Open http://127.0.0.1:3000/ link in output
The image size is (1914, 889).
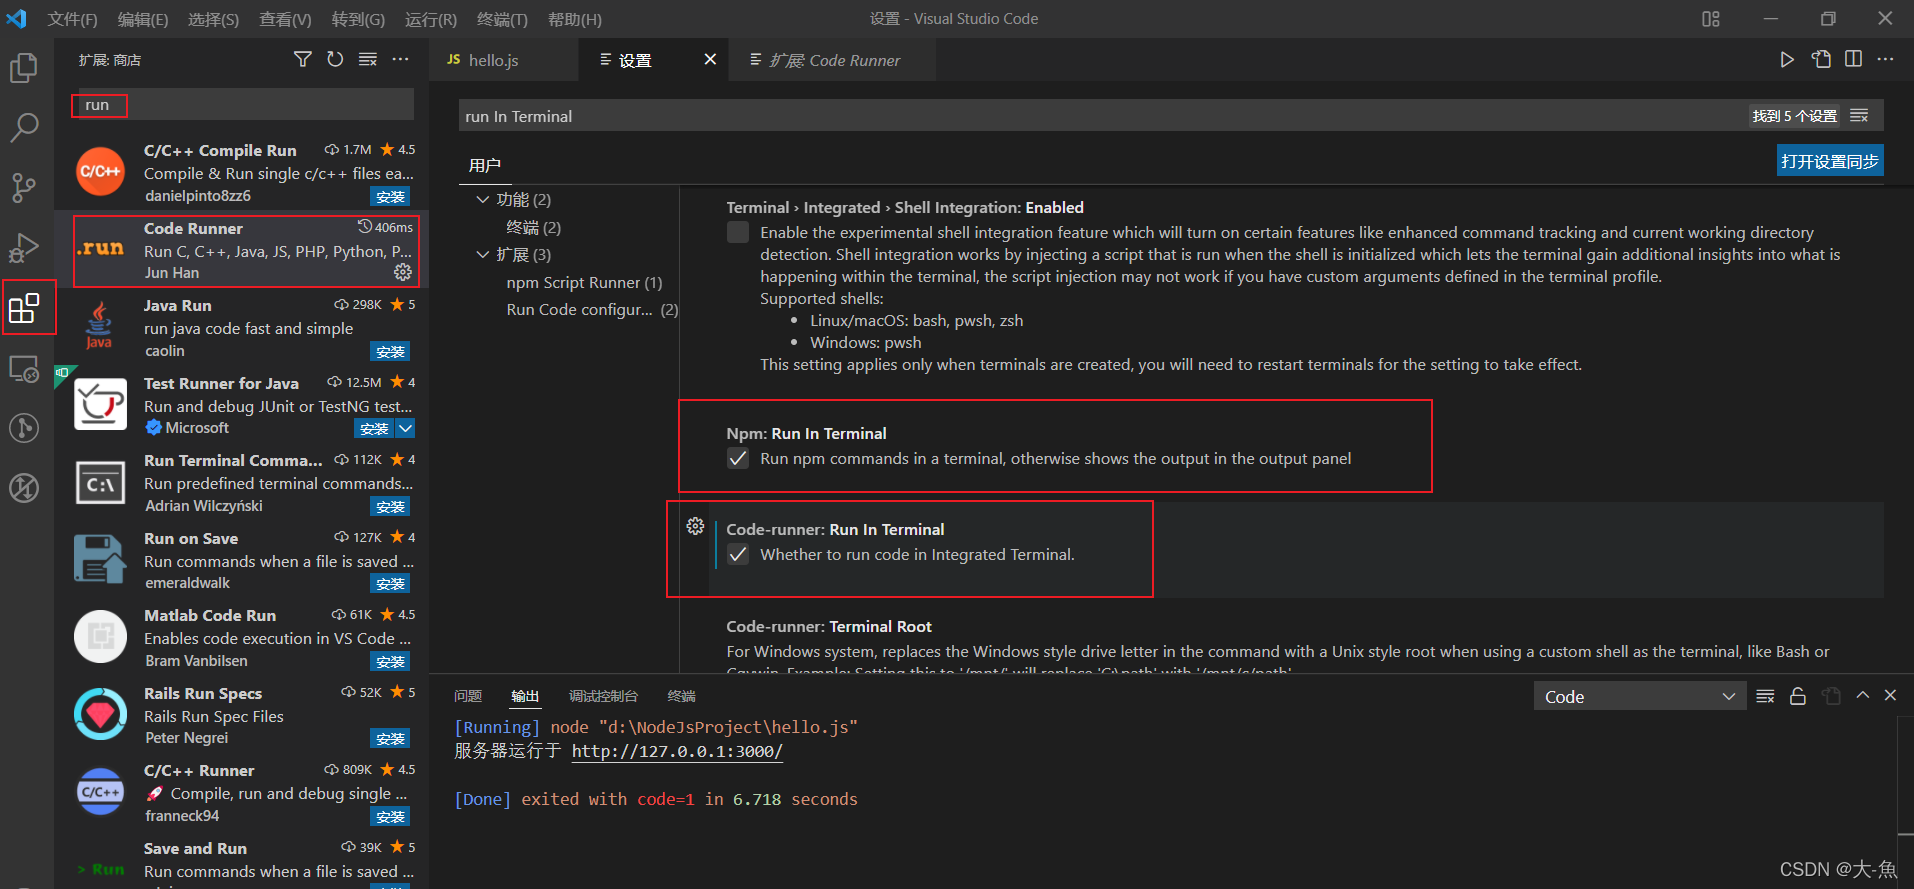(x=677, y=751)
